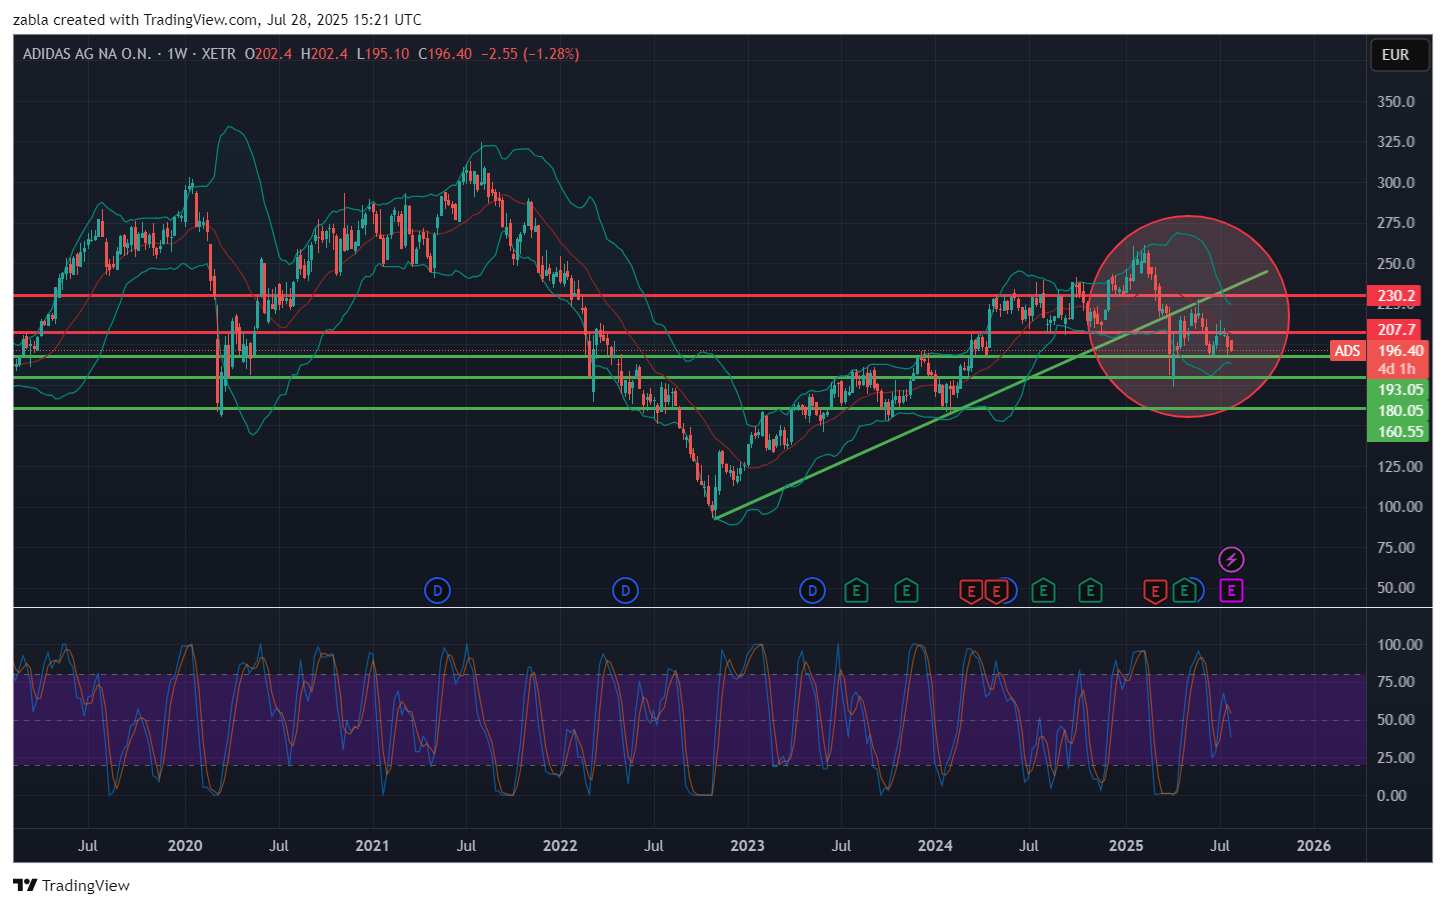The height and width of the screenshot is (907, 1446).
Task: Click the 2021 time axis label
Action: (372, 846)
